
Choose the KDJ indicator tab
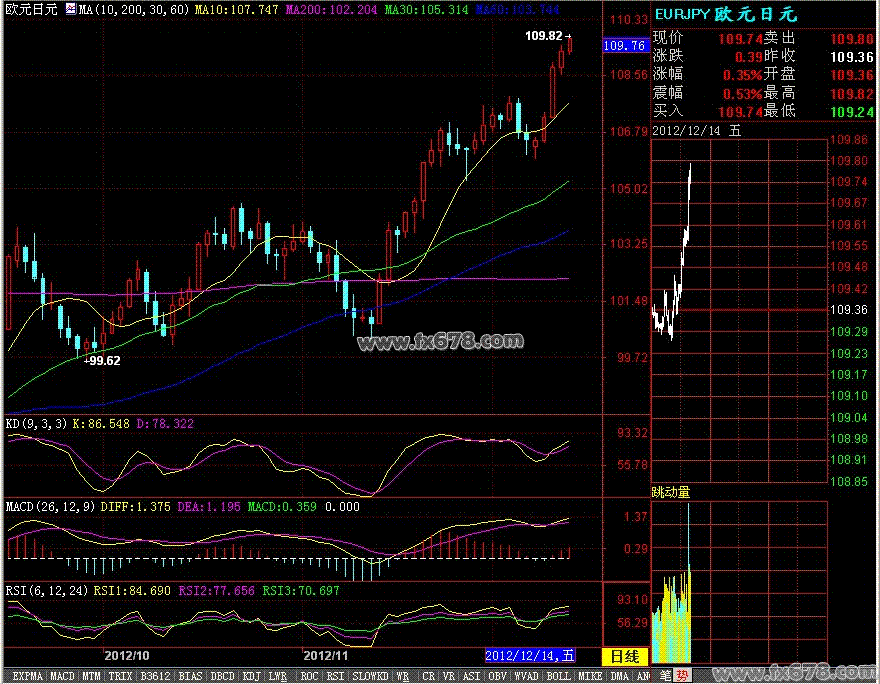click(251, 676)
